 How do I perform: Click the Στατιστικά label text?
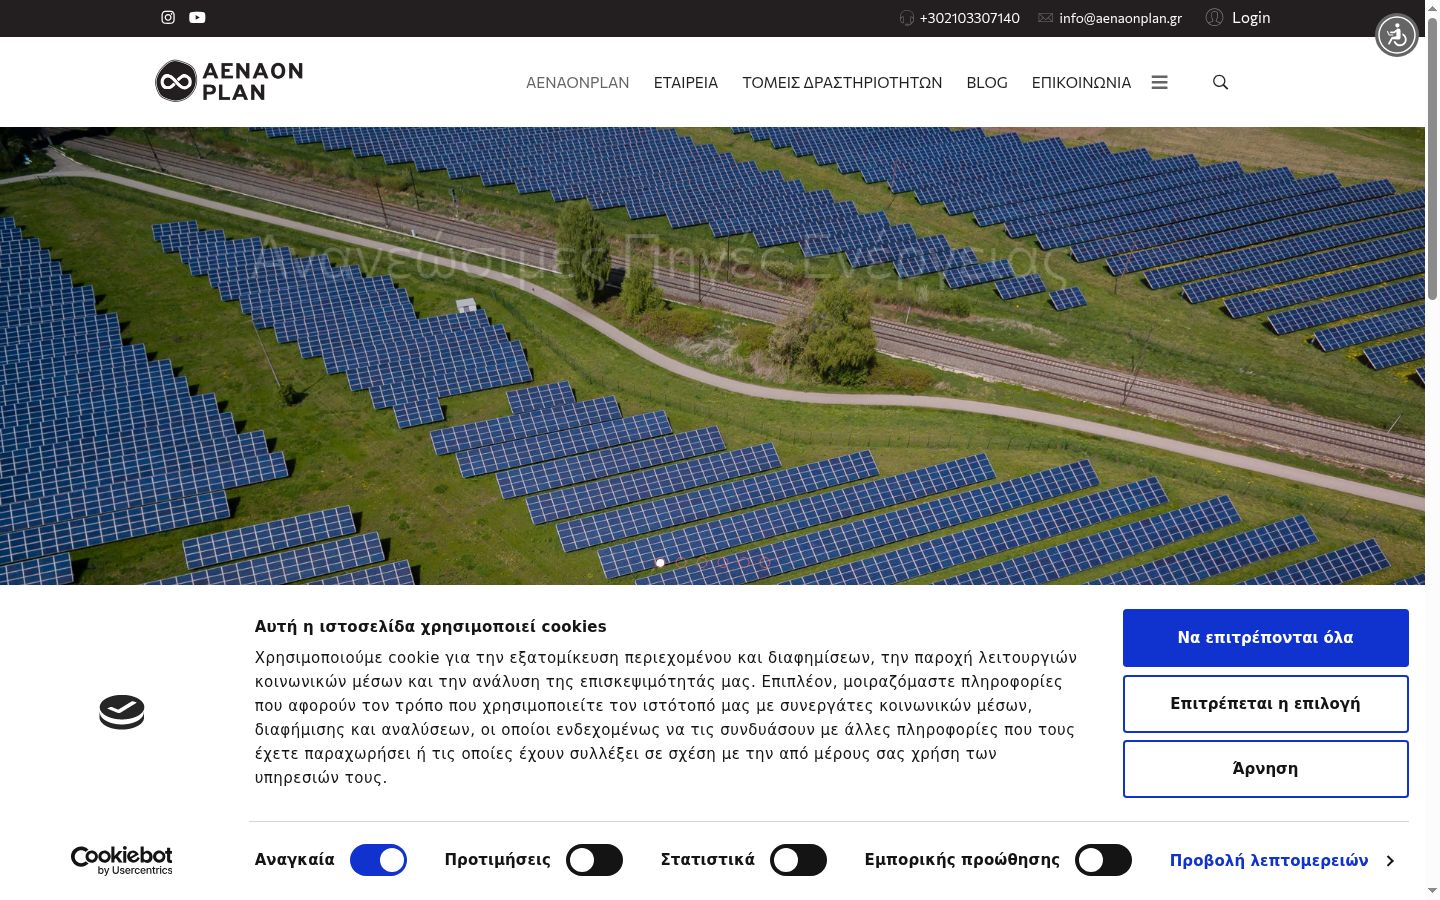click(708, 860)
